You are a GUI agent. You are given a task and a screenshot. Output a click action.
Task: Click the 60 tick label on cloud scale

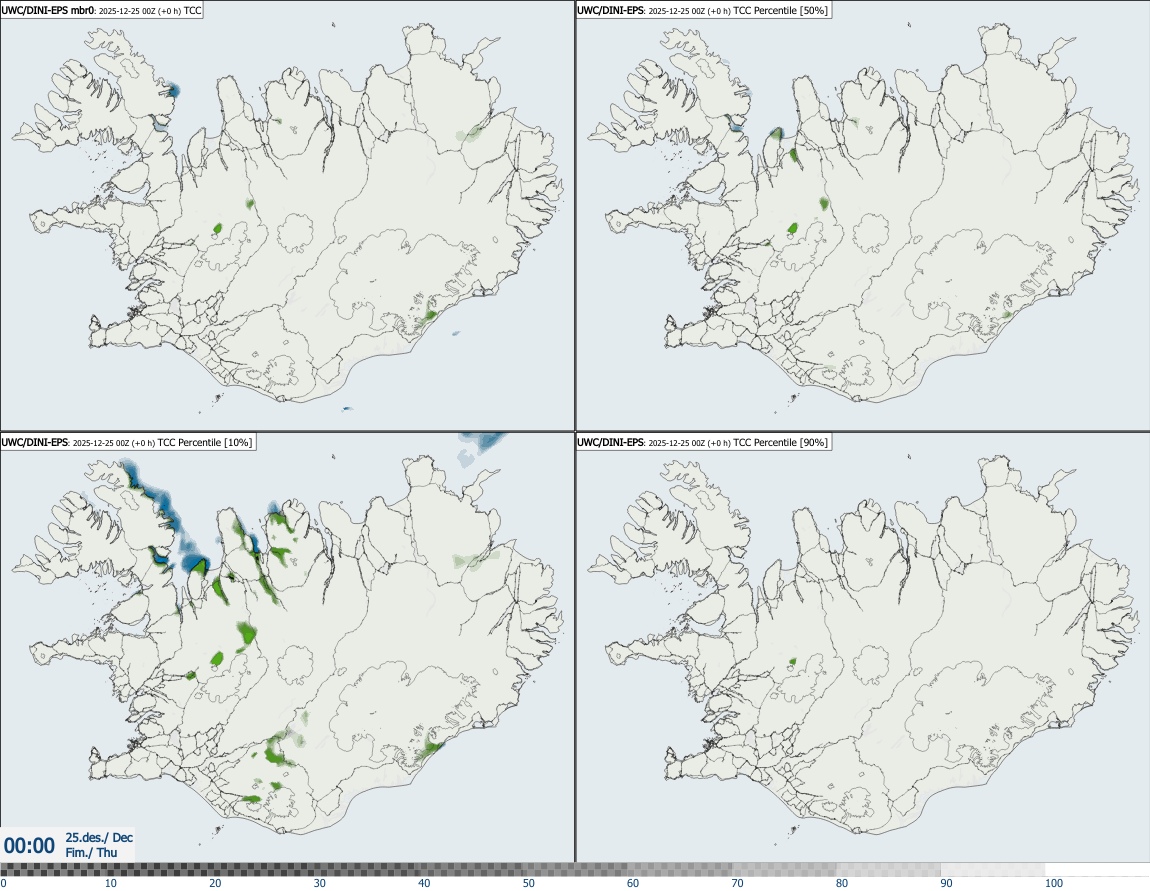[x=633, y=883]
